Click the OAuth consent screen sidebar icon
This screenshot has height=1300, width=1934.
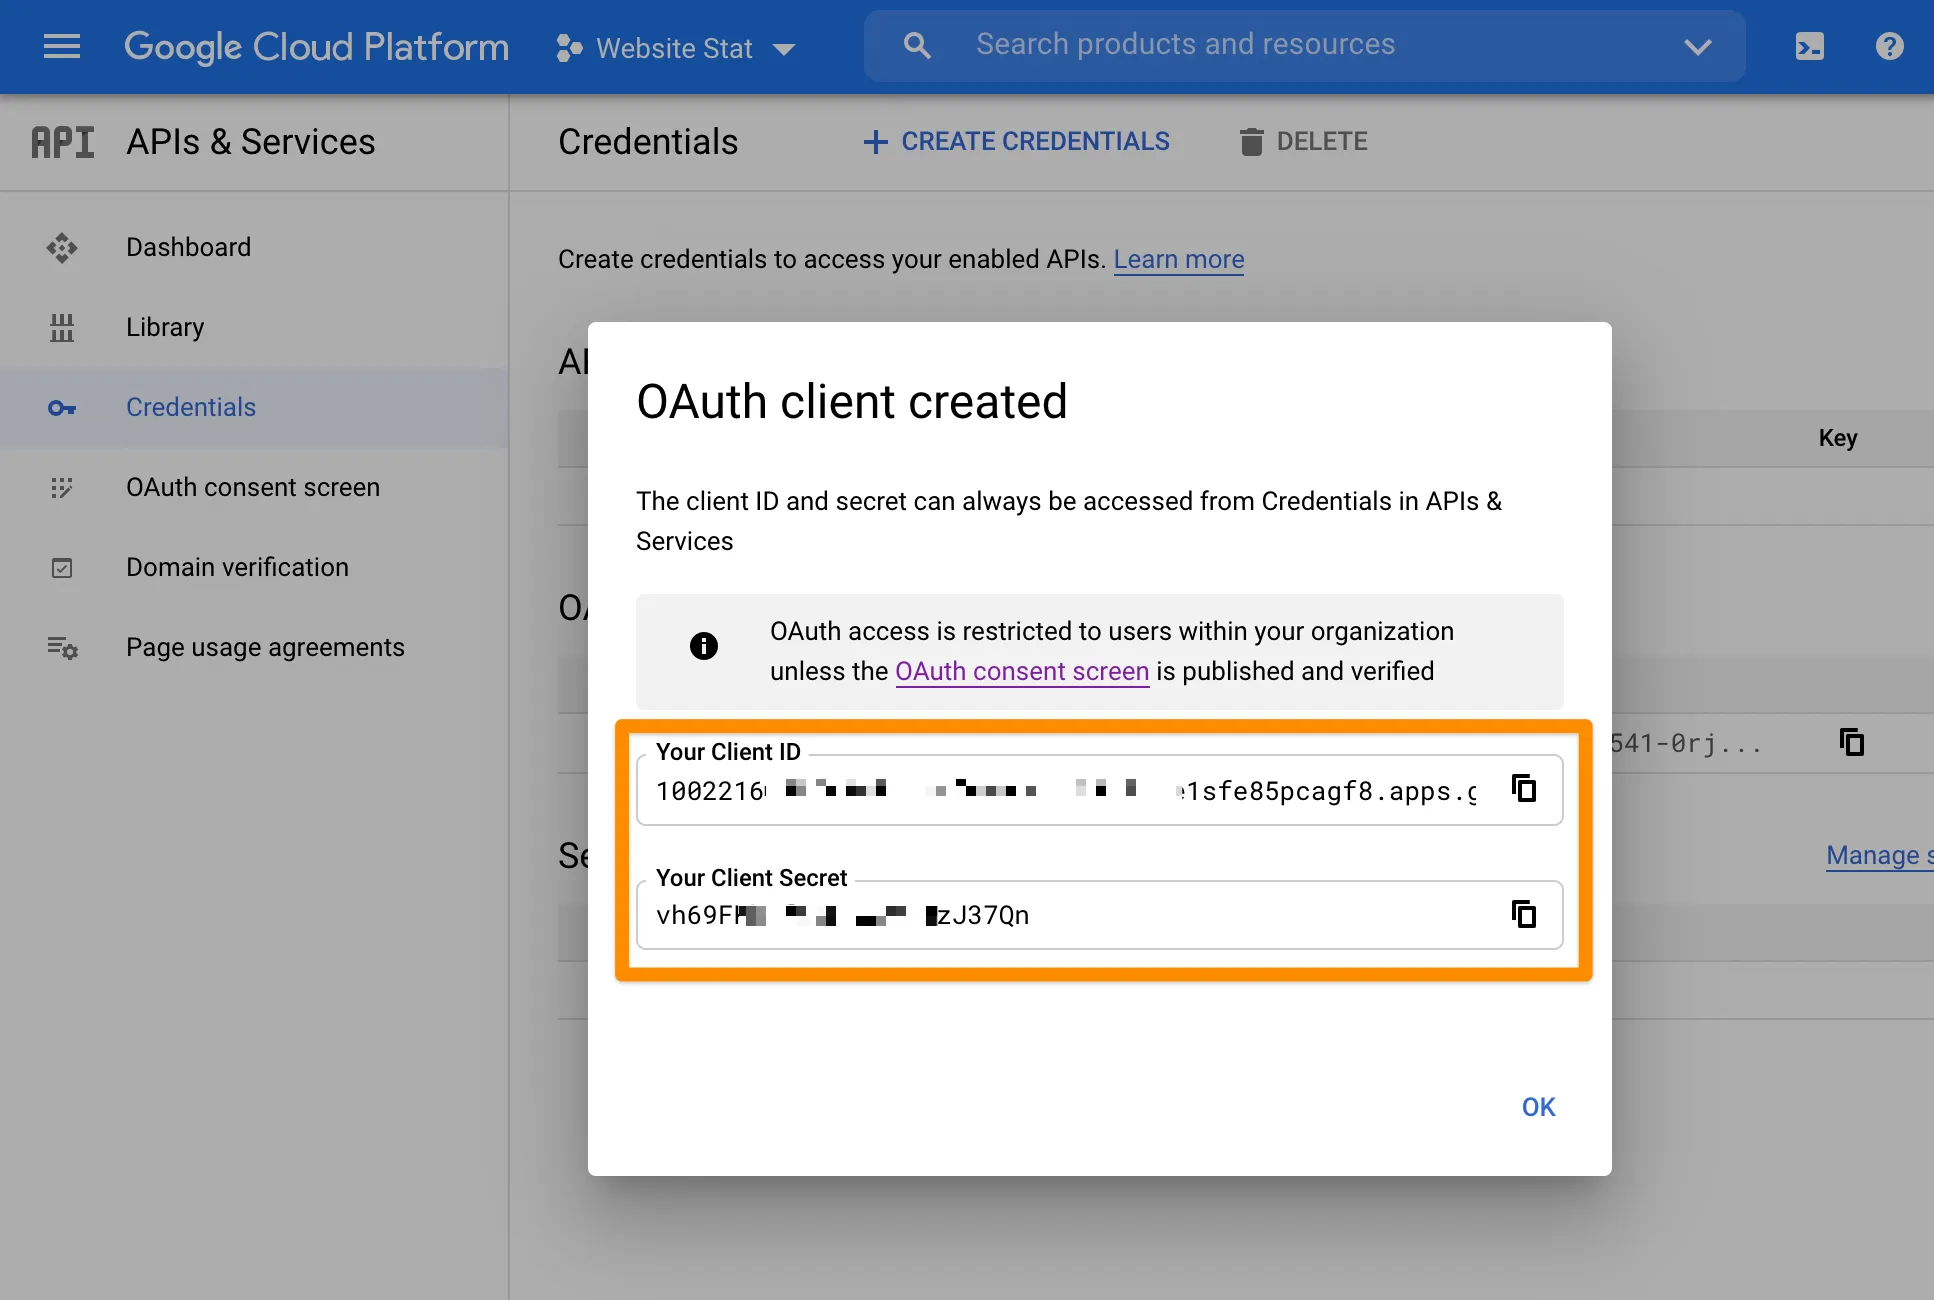(x=62, y=487)
